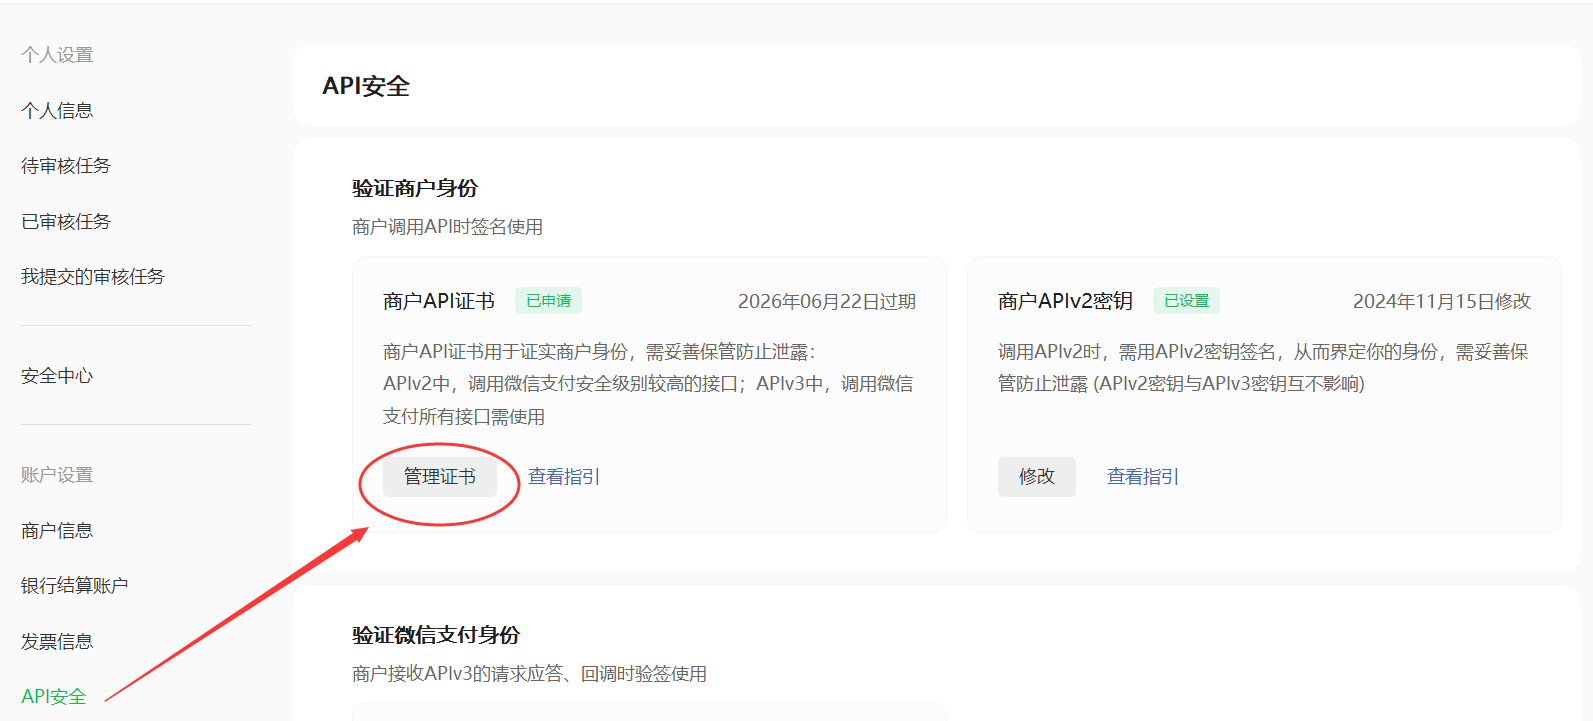This screenshot has height=721, width=1593.
Task: Click the 修改 button for APIv2密钥
Action: (1036, 477)
